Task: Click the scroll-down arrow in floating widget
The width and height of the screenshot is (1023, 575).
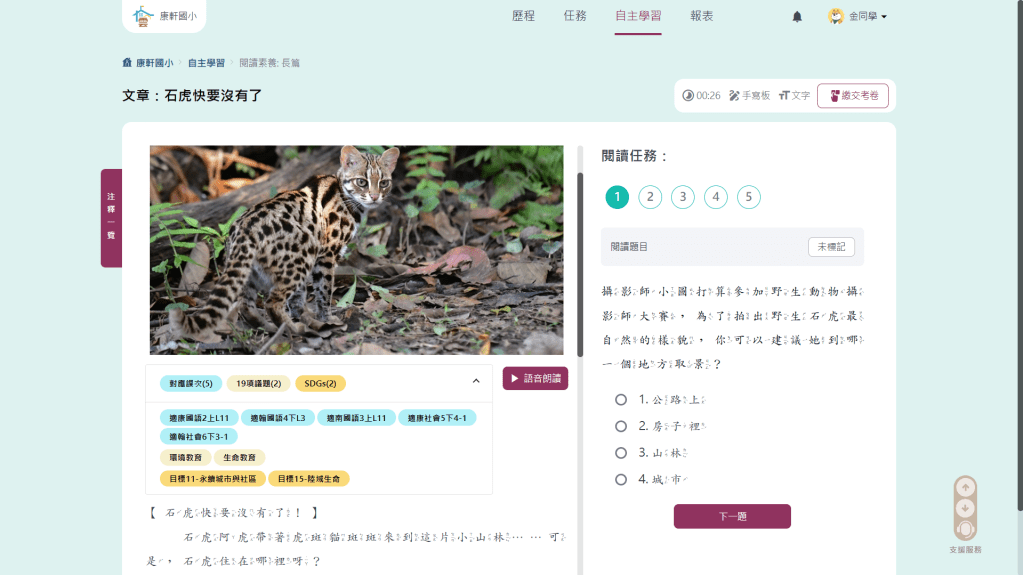Action: click(965, 508)
